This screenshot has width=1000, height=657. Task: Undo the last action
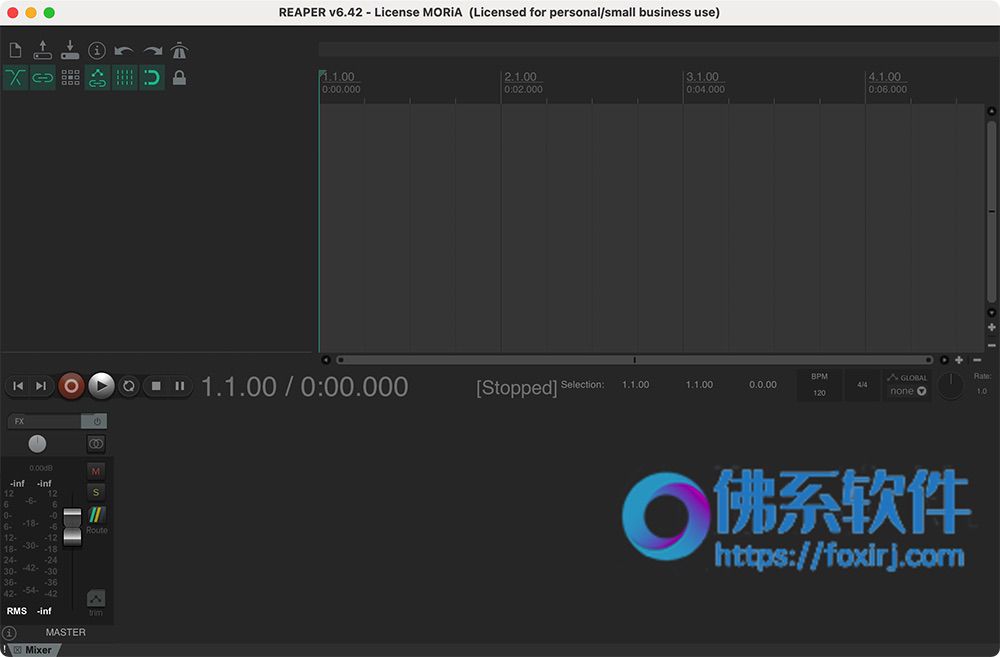(124, 50)
